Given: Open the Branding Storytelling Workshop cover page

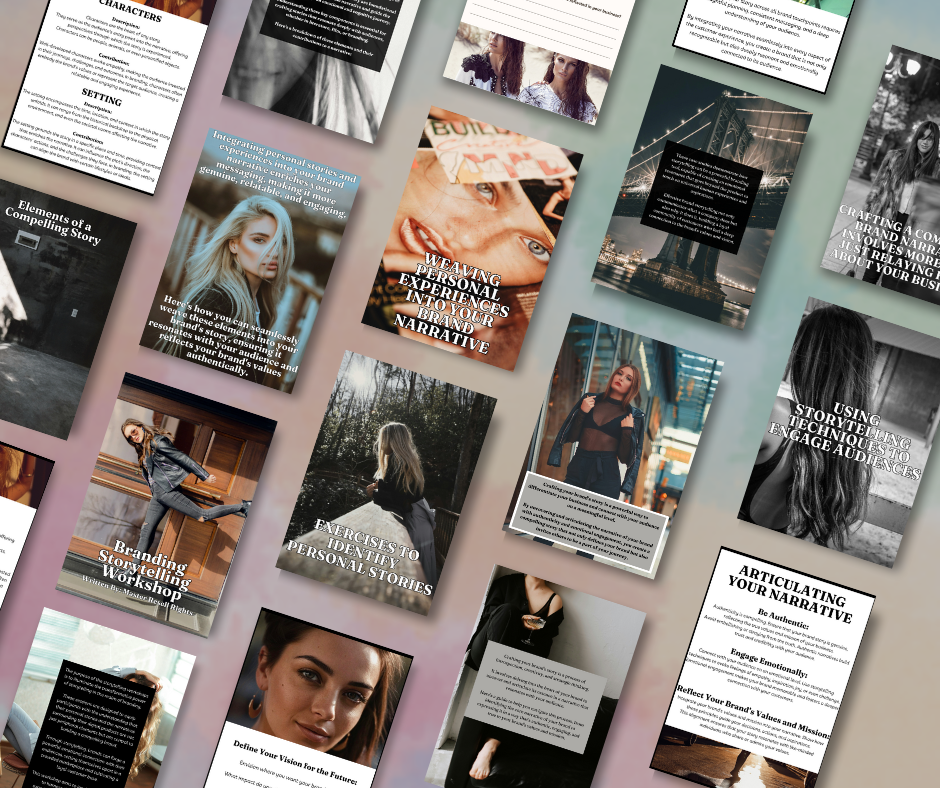Looking at the screenshot, I should coord(167,505).
